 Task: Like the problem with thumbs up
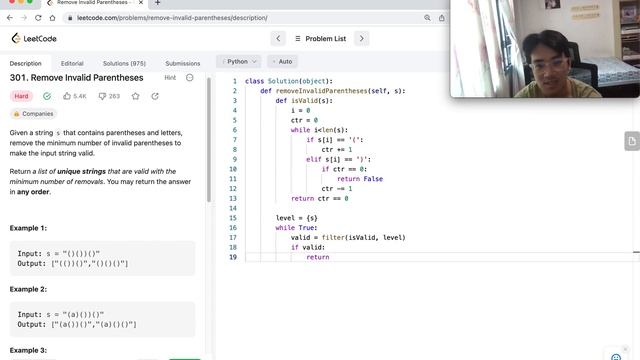[x=75, y=96]
